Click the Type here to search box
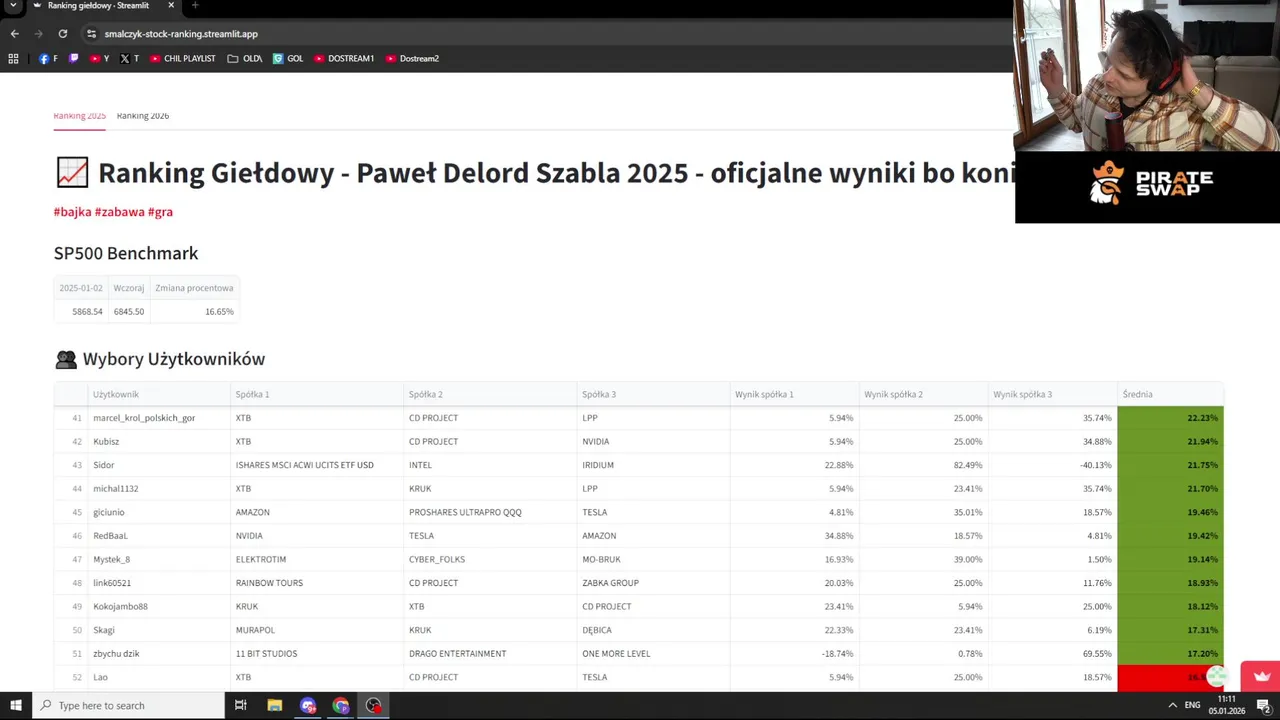 pos(128,706)
